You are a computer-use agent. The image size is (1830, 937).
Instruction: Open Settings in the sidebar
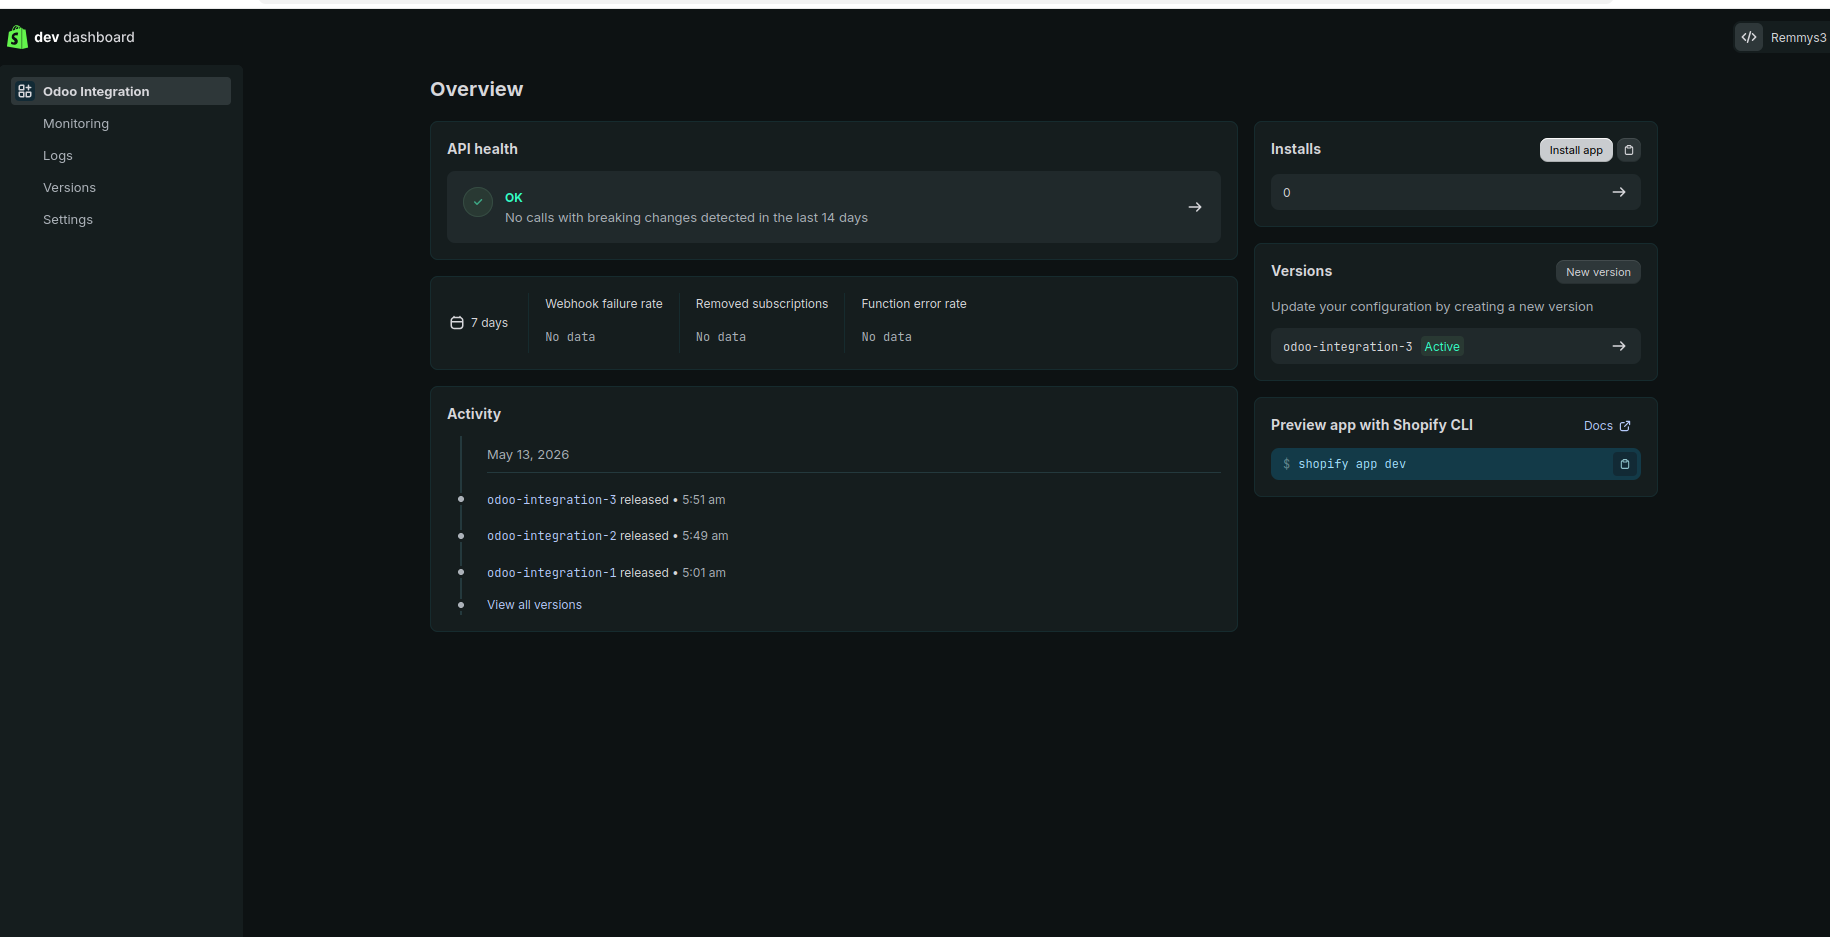click(68, 219)
